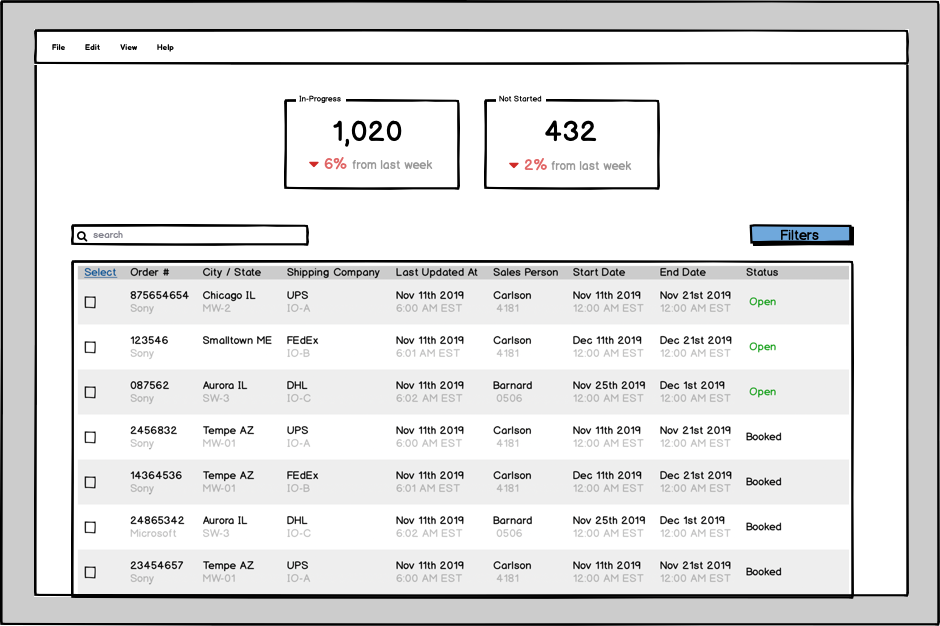Click the Last Updated At column header

coord(436,272)
